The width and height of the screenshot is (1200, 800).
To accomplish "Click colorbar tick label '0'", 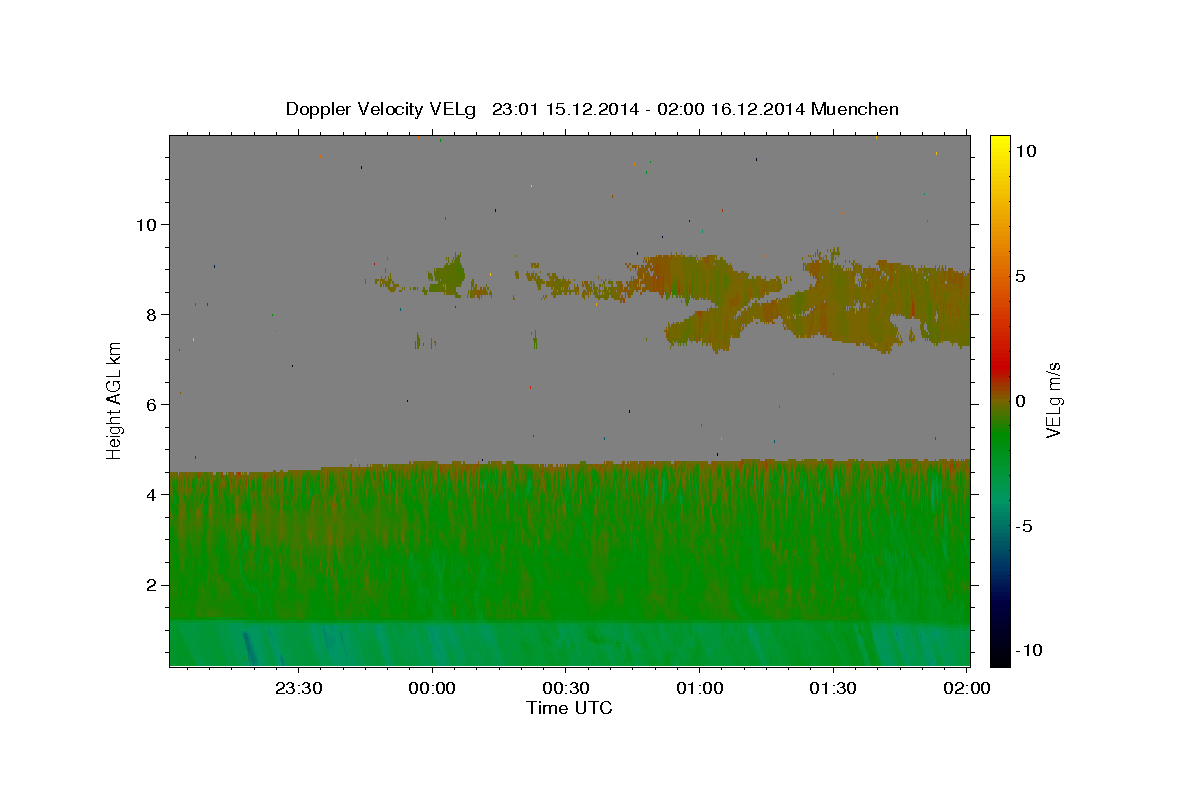I will click(x=1020, y=401).
